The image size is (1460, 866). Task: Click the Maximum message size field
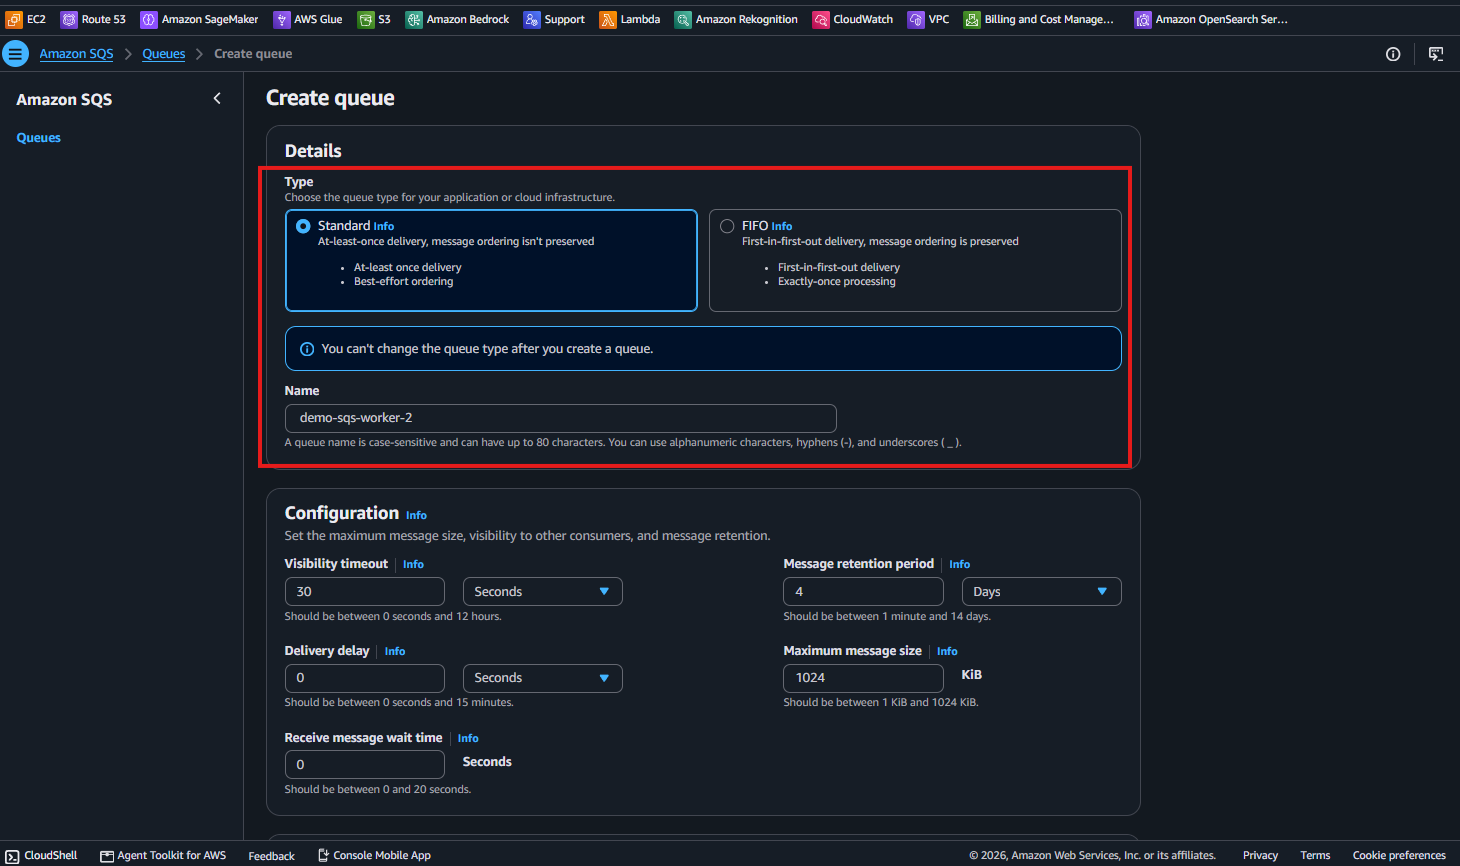[863, 678]
